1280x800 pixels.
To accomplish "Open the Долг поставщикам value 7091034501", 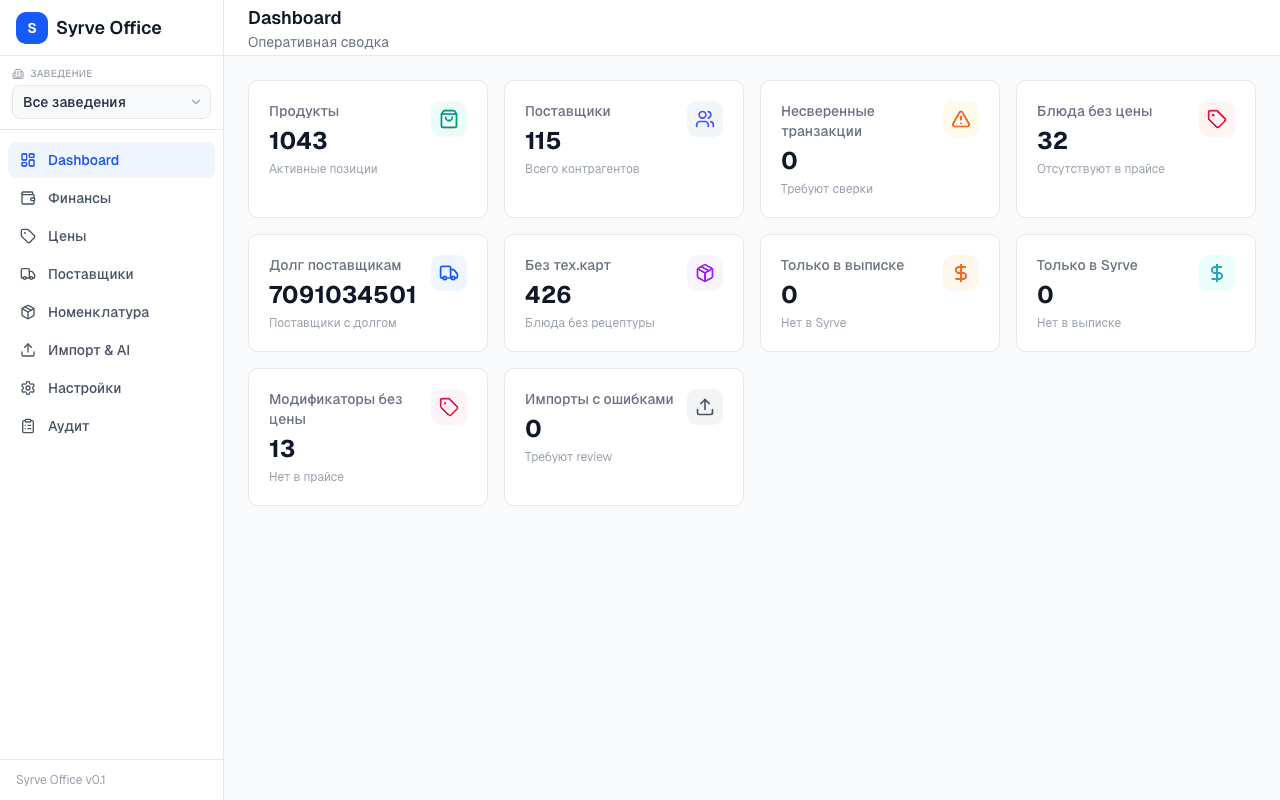I will pos(342,295).
